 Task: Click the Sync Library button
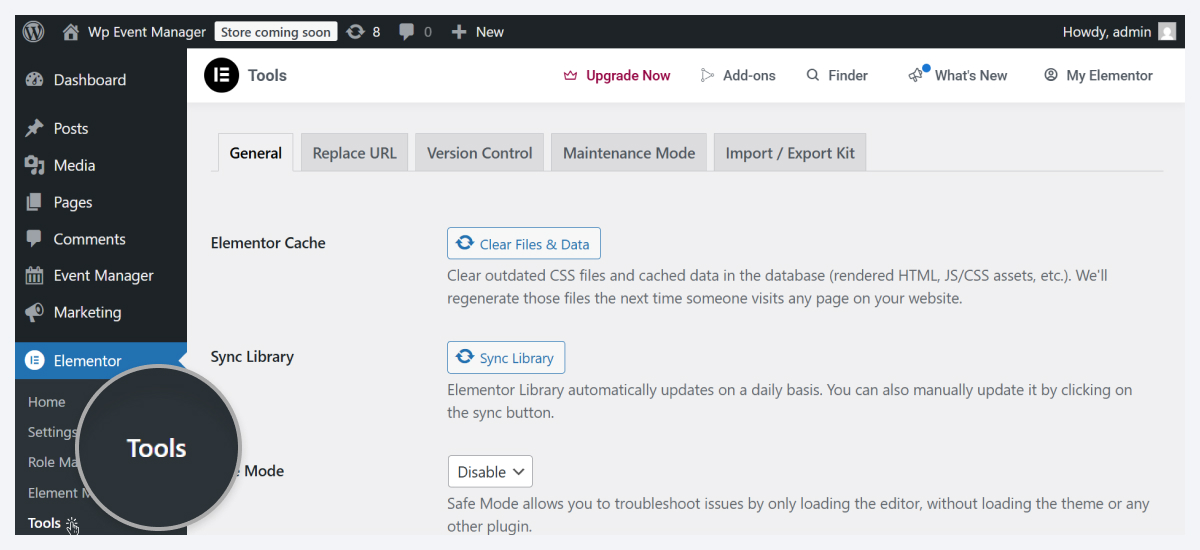pyautogui.click(x=506, y=357)
